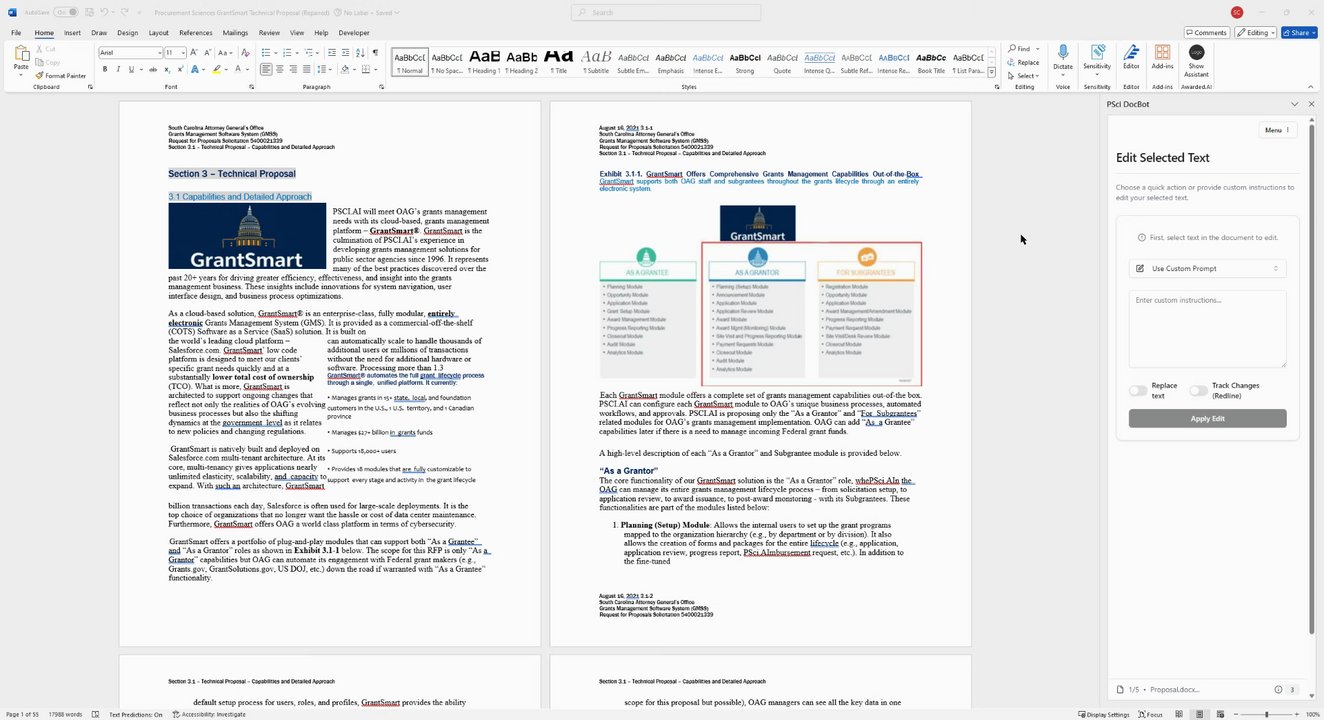Viewport: 1324px width, 720px height.
Task: Click the Apply Edit button
Action: tap(1207, 418)
